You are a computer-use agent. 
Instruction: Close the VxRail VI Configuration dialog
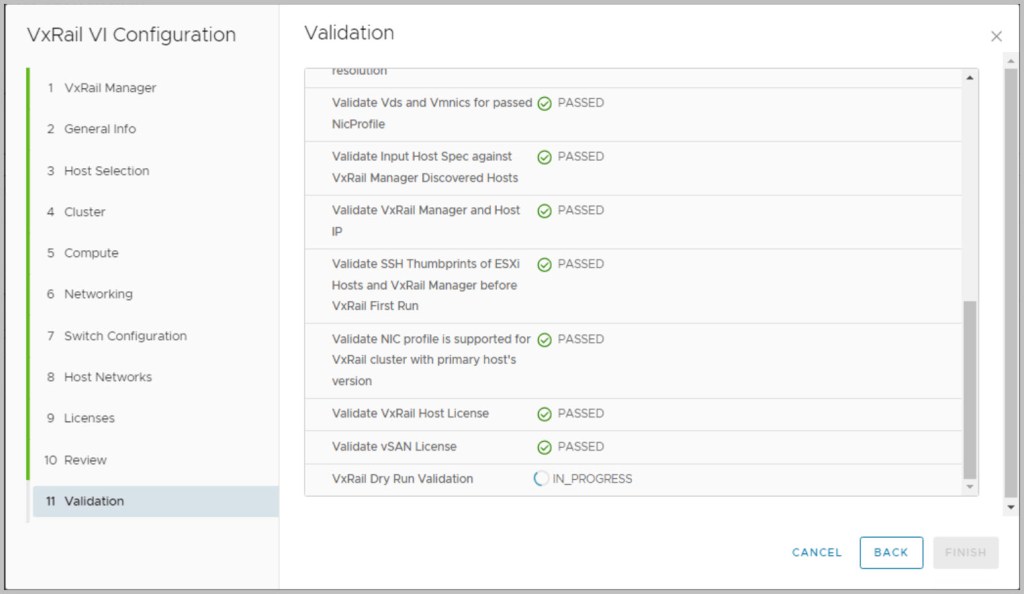(996, 36)
